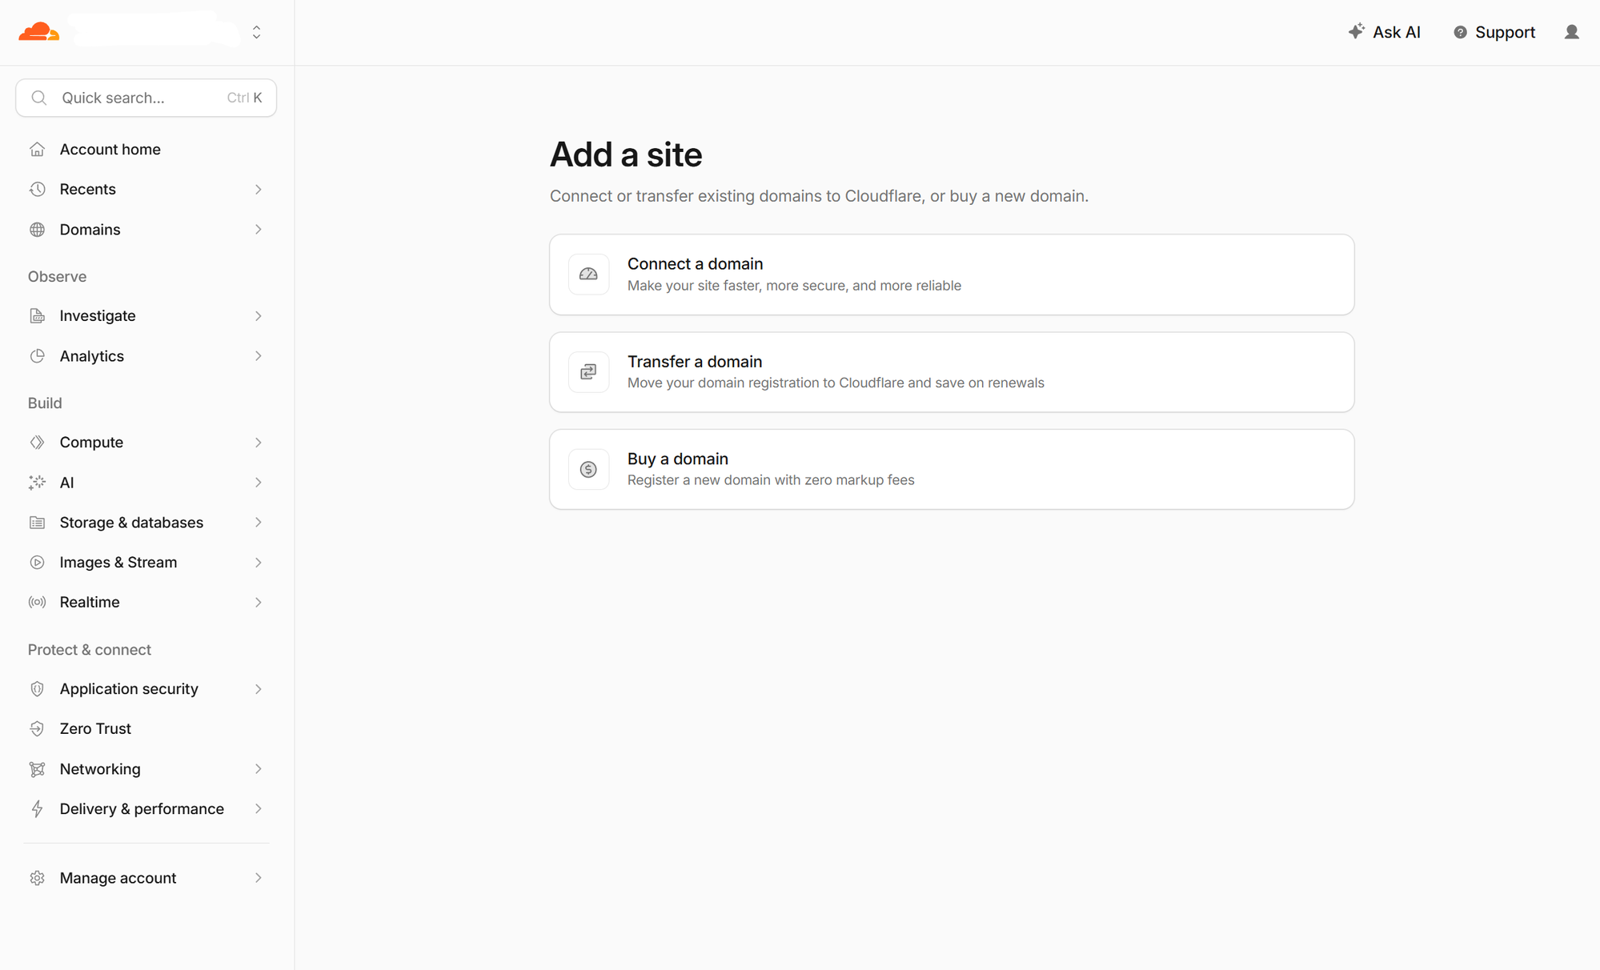Click the magnifier icon in Quick search
This screenshot has height=970, width=1600.
[x=39, y=98]
